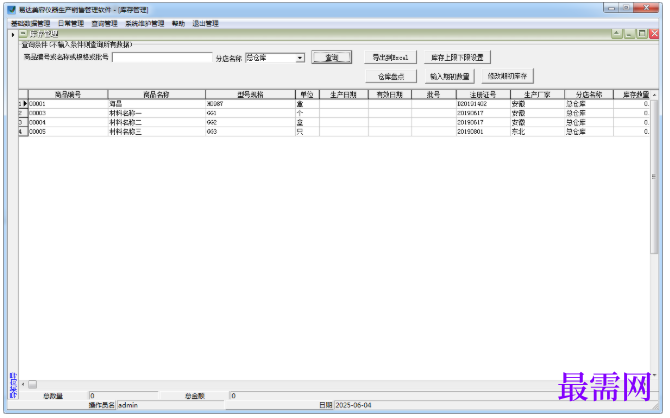Click the vertical scrollbar up arrow
Screen dimensions: 670x418
pyautogui.click(x=654, y=94)
